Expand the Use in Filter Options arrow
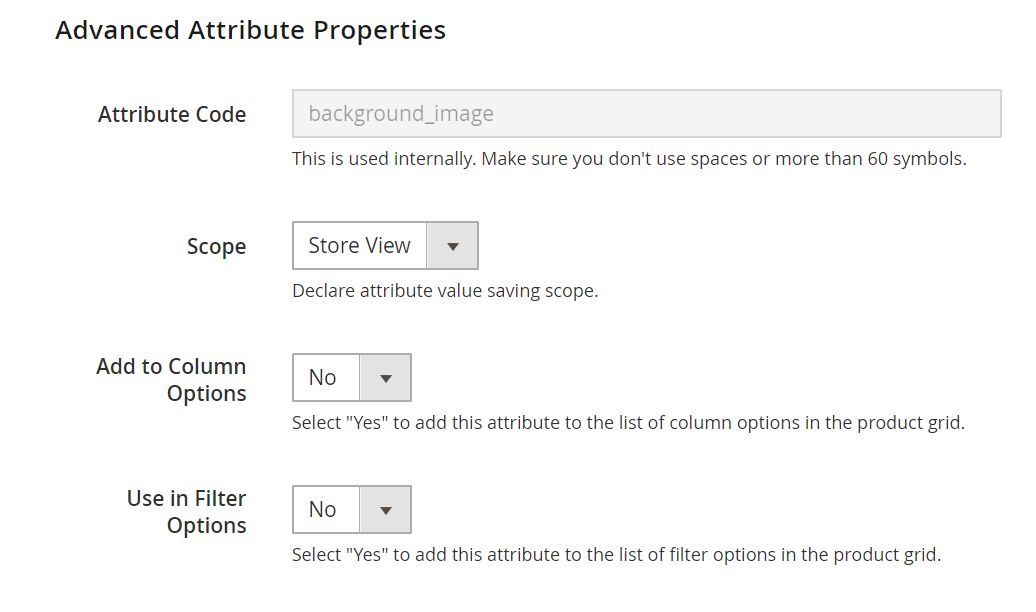Image resolution: width=1036 pixels, height=612 pixels. [385, 510]
